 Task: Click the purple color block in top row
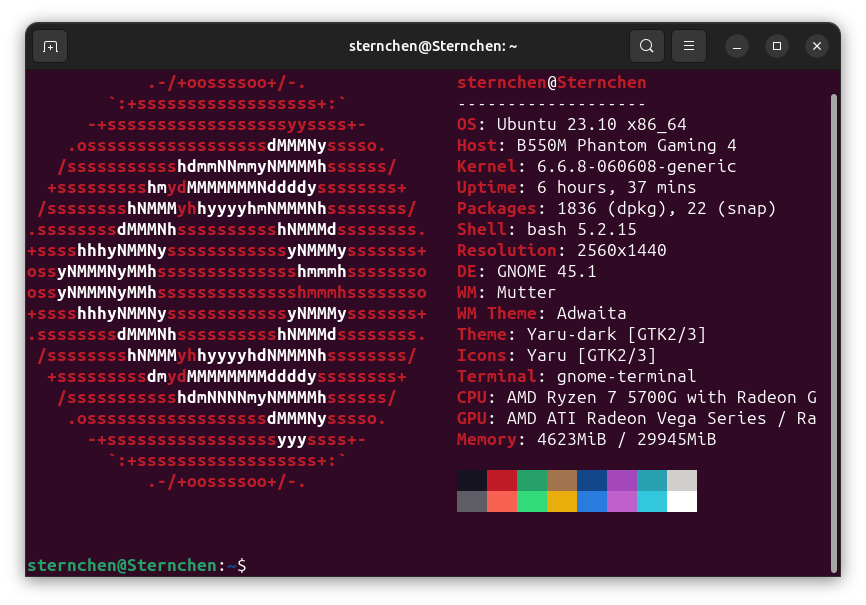coord(622,481)
